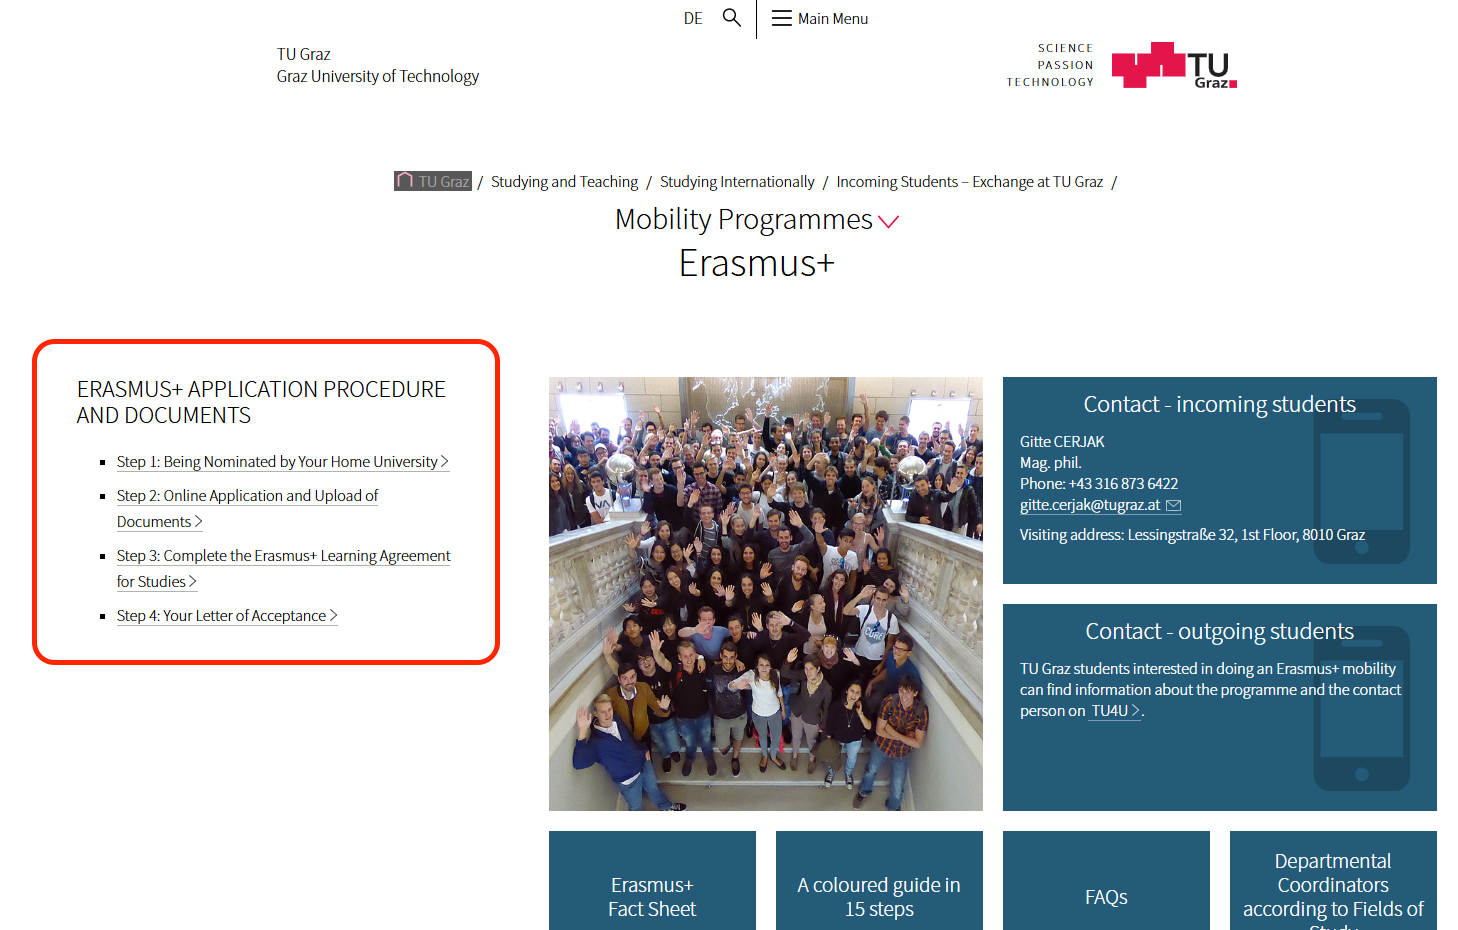Click the Contact - incoming students heading

coord(1219,404)
